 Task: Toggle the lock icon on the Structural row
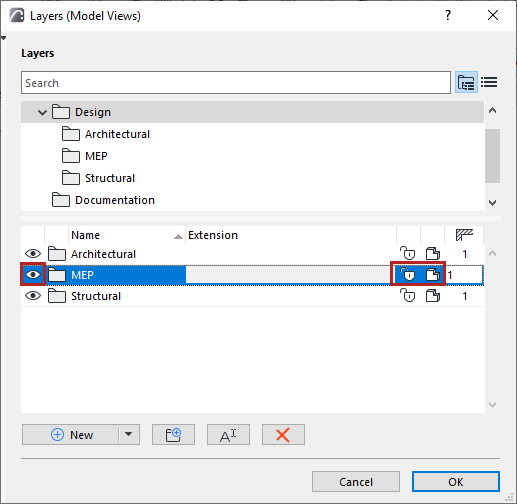click(407, 296)
